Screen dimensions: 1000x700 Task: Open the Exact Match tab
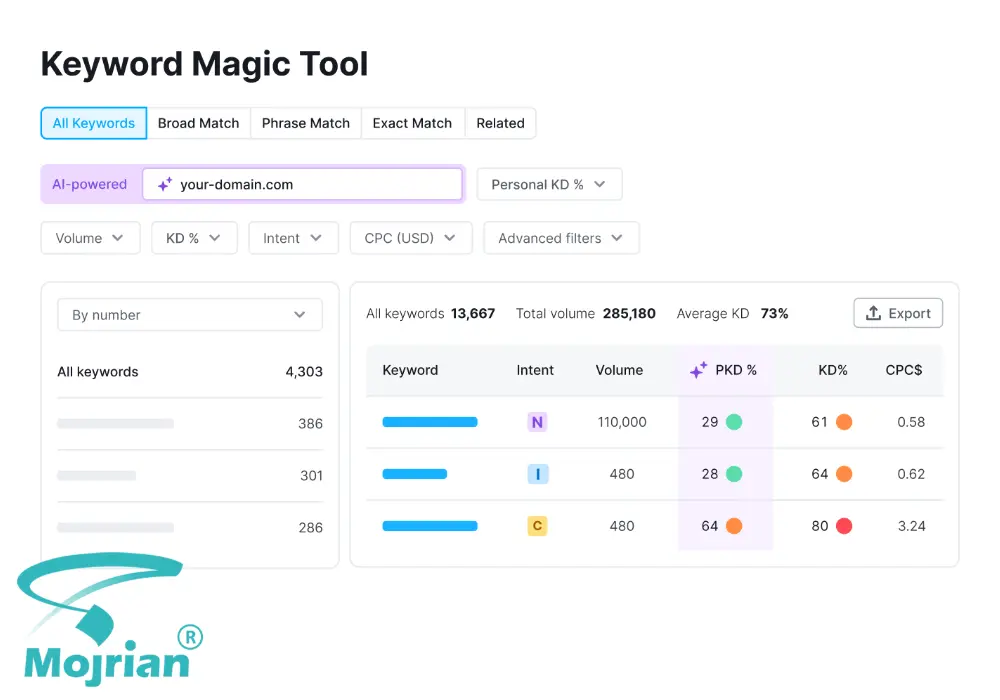pyautogui.click(x=412, y=123)
